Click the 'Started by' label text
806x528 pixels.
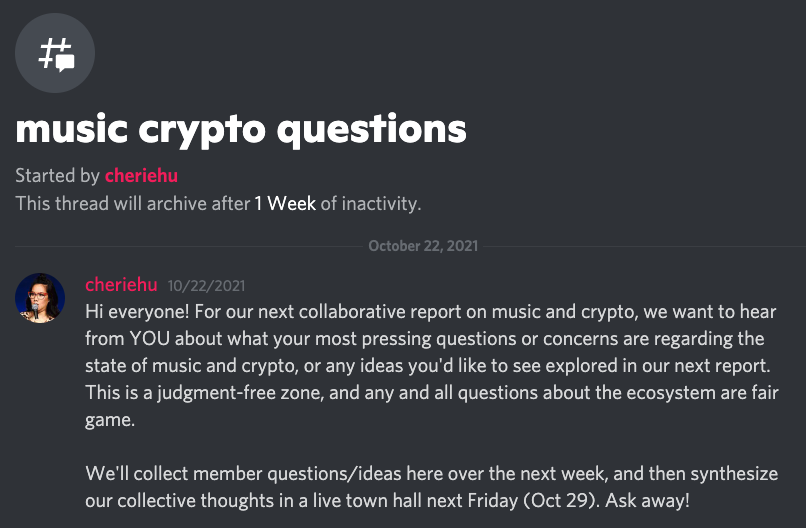[x=58, y=176]
